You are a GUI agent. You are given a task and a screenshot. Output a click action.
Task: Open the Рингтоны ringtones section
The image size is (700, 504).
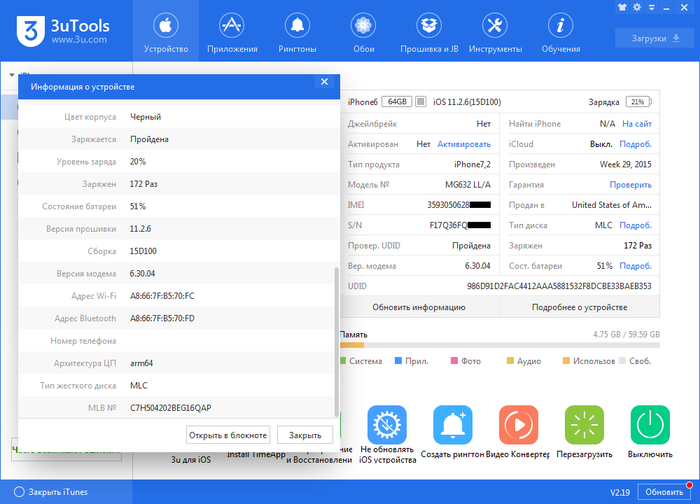tap(297, 30)
